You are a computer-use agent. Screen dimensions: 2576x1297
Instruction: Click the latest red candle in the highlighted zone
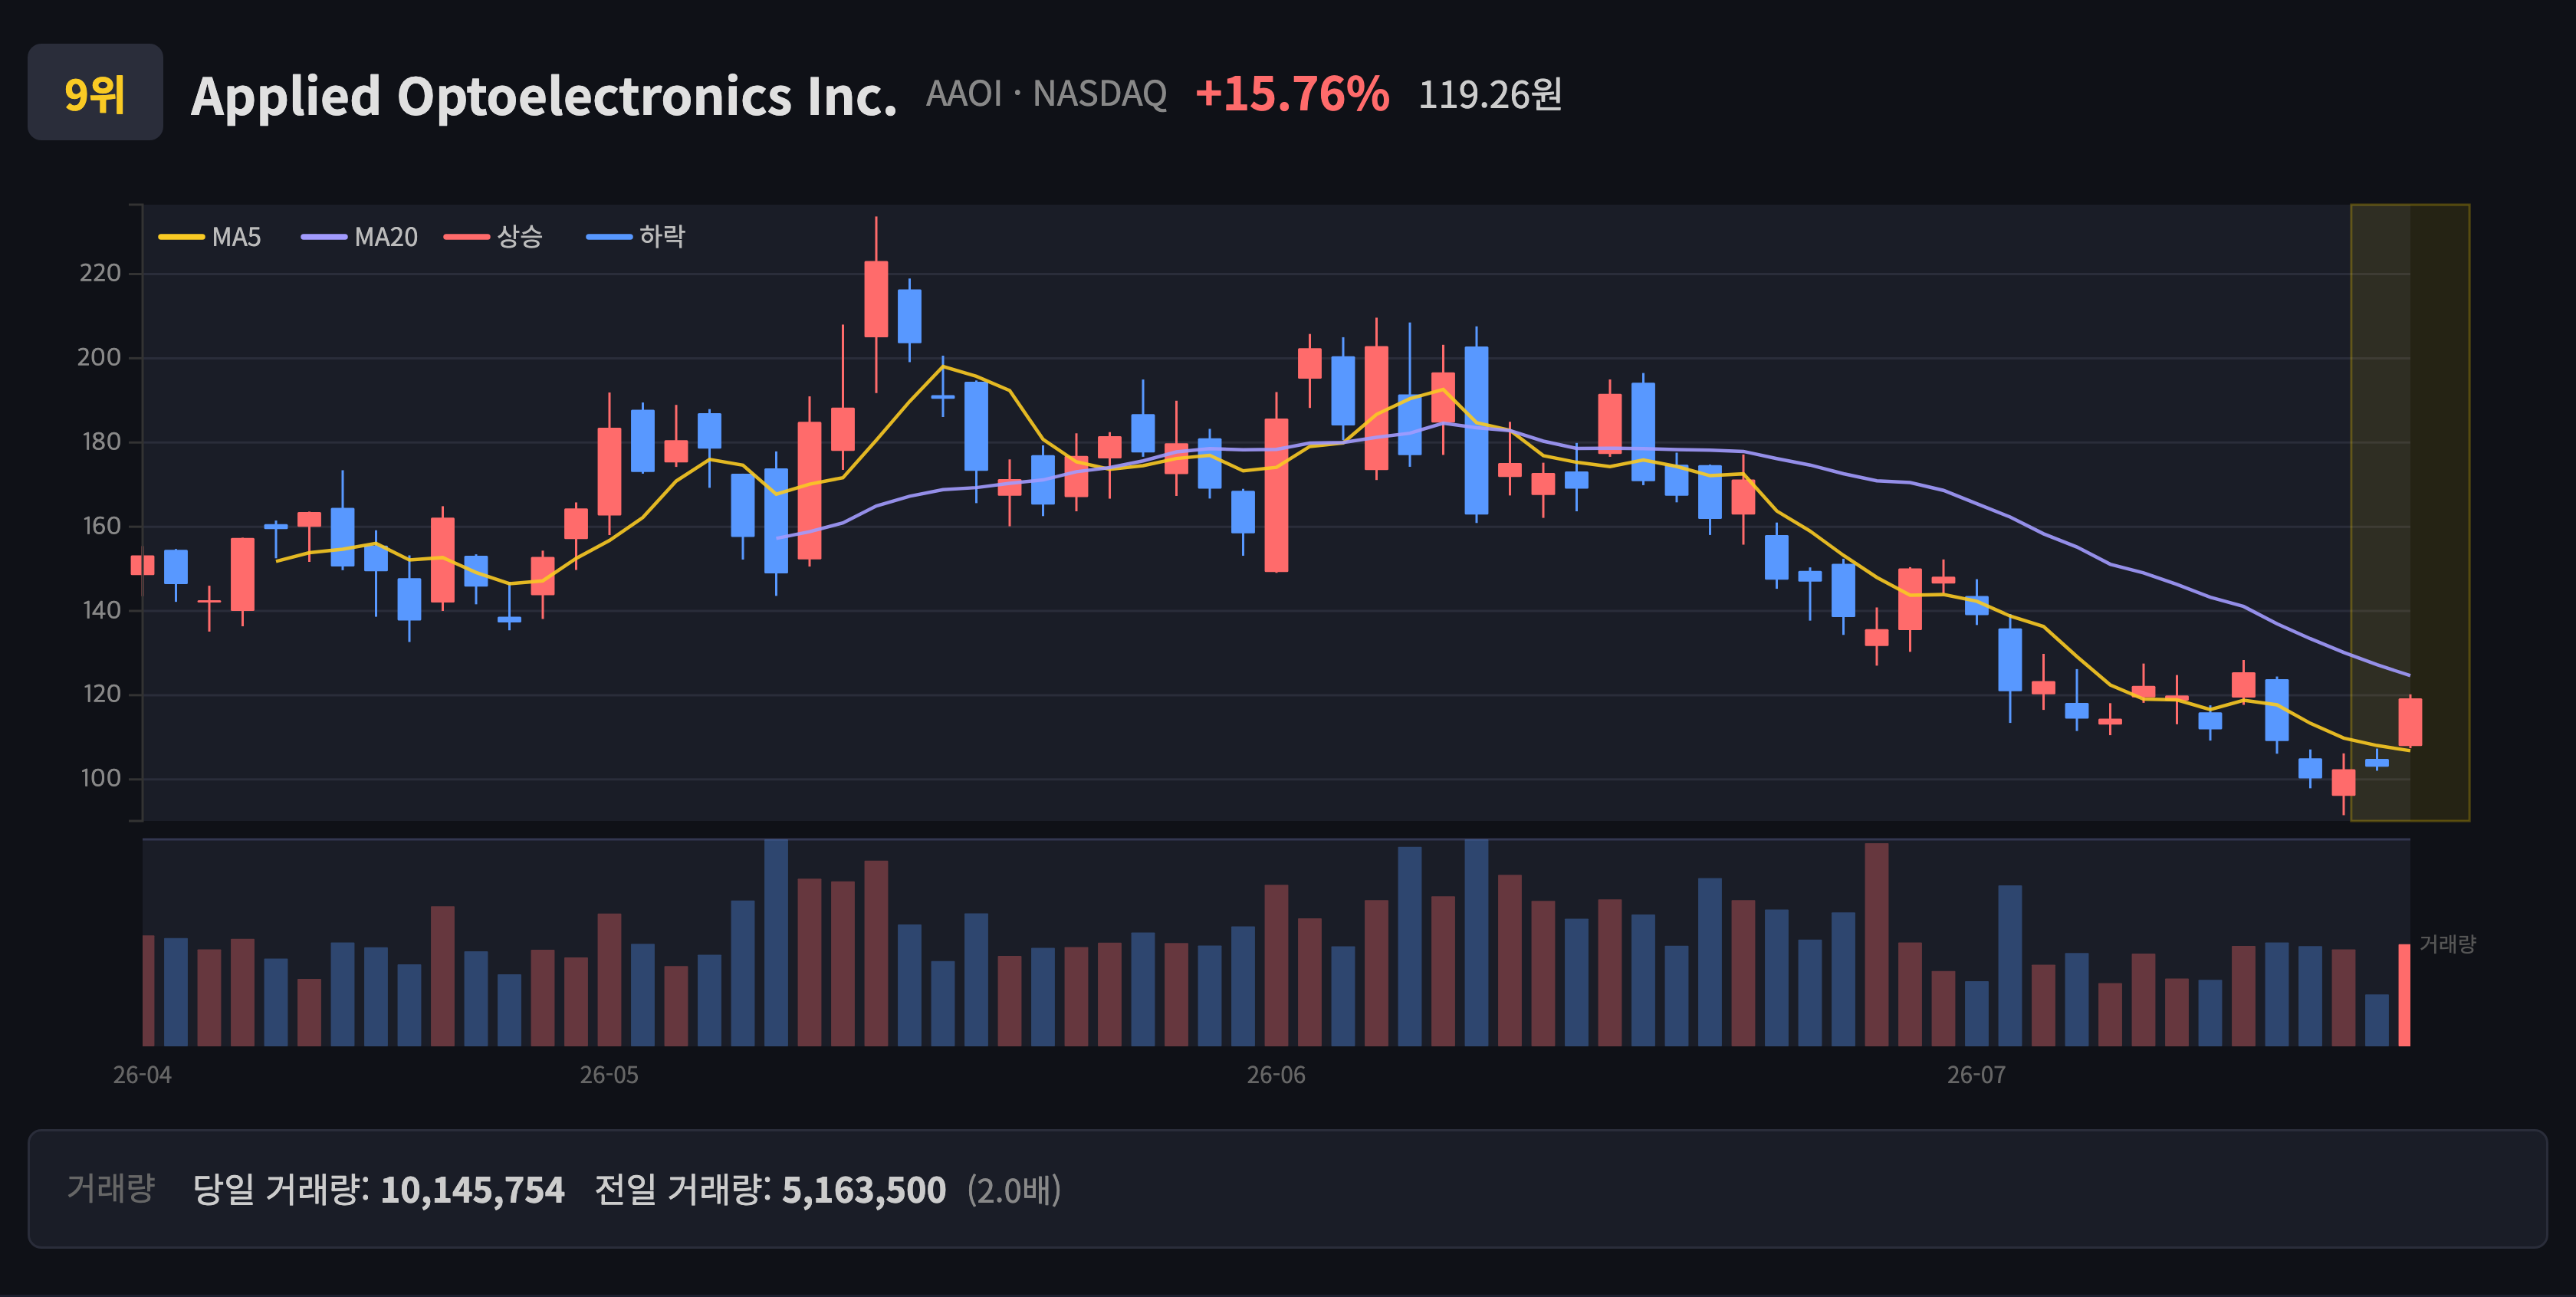2410,722
